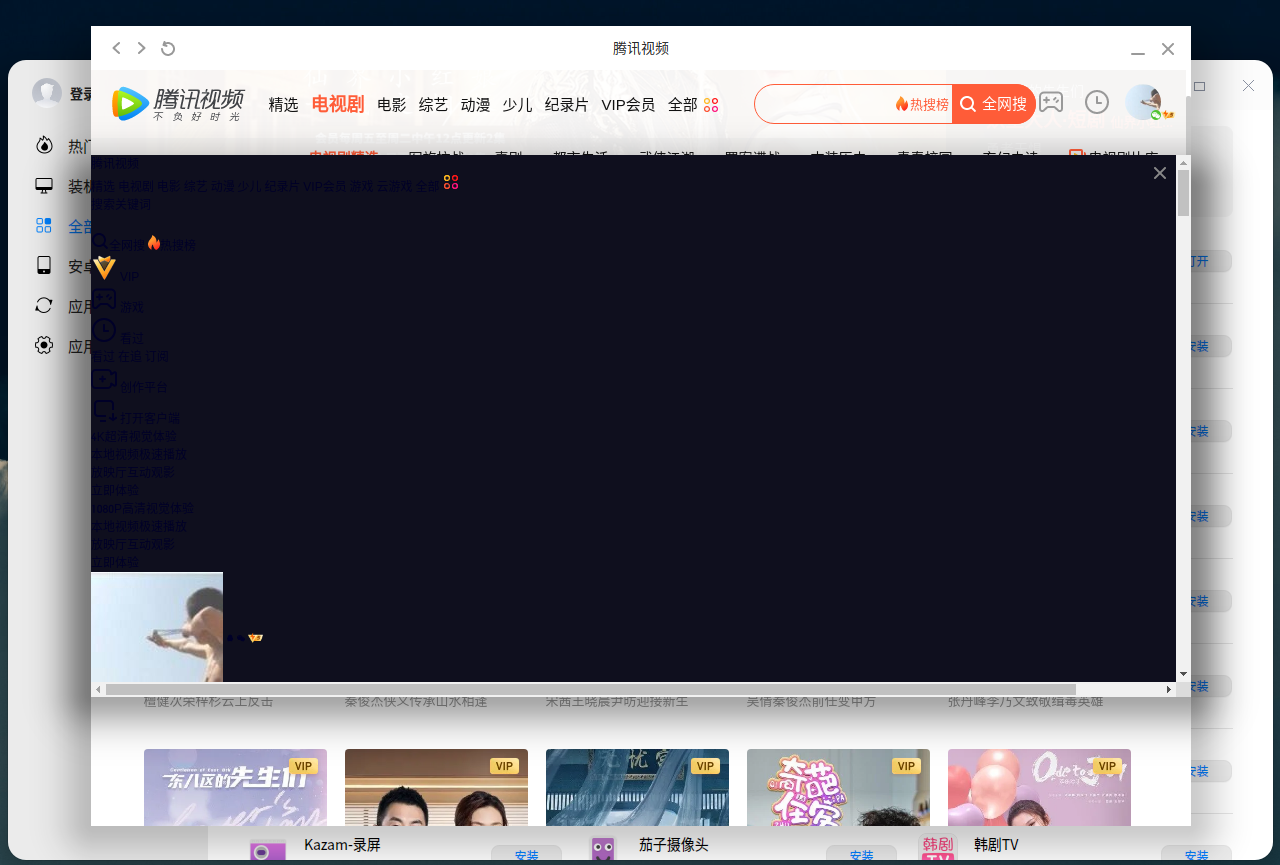Switch to the 纪录片 tab
Image resolution: width=1280 pixels, height=865 pixels.
pos(566,103)
